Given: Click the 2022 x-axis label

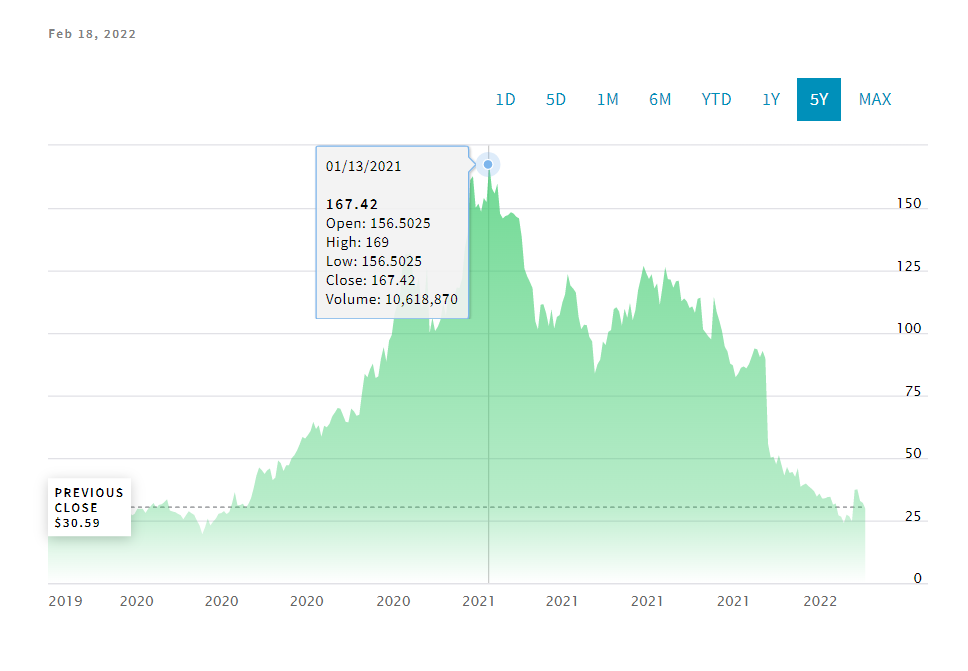Looking at the screenshot, I should coord(820,601).
